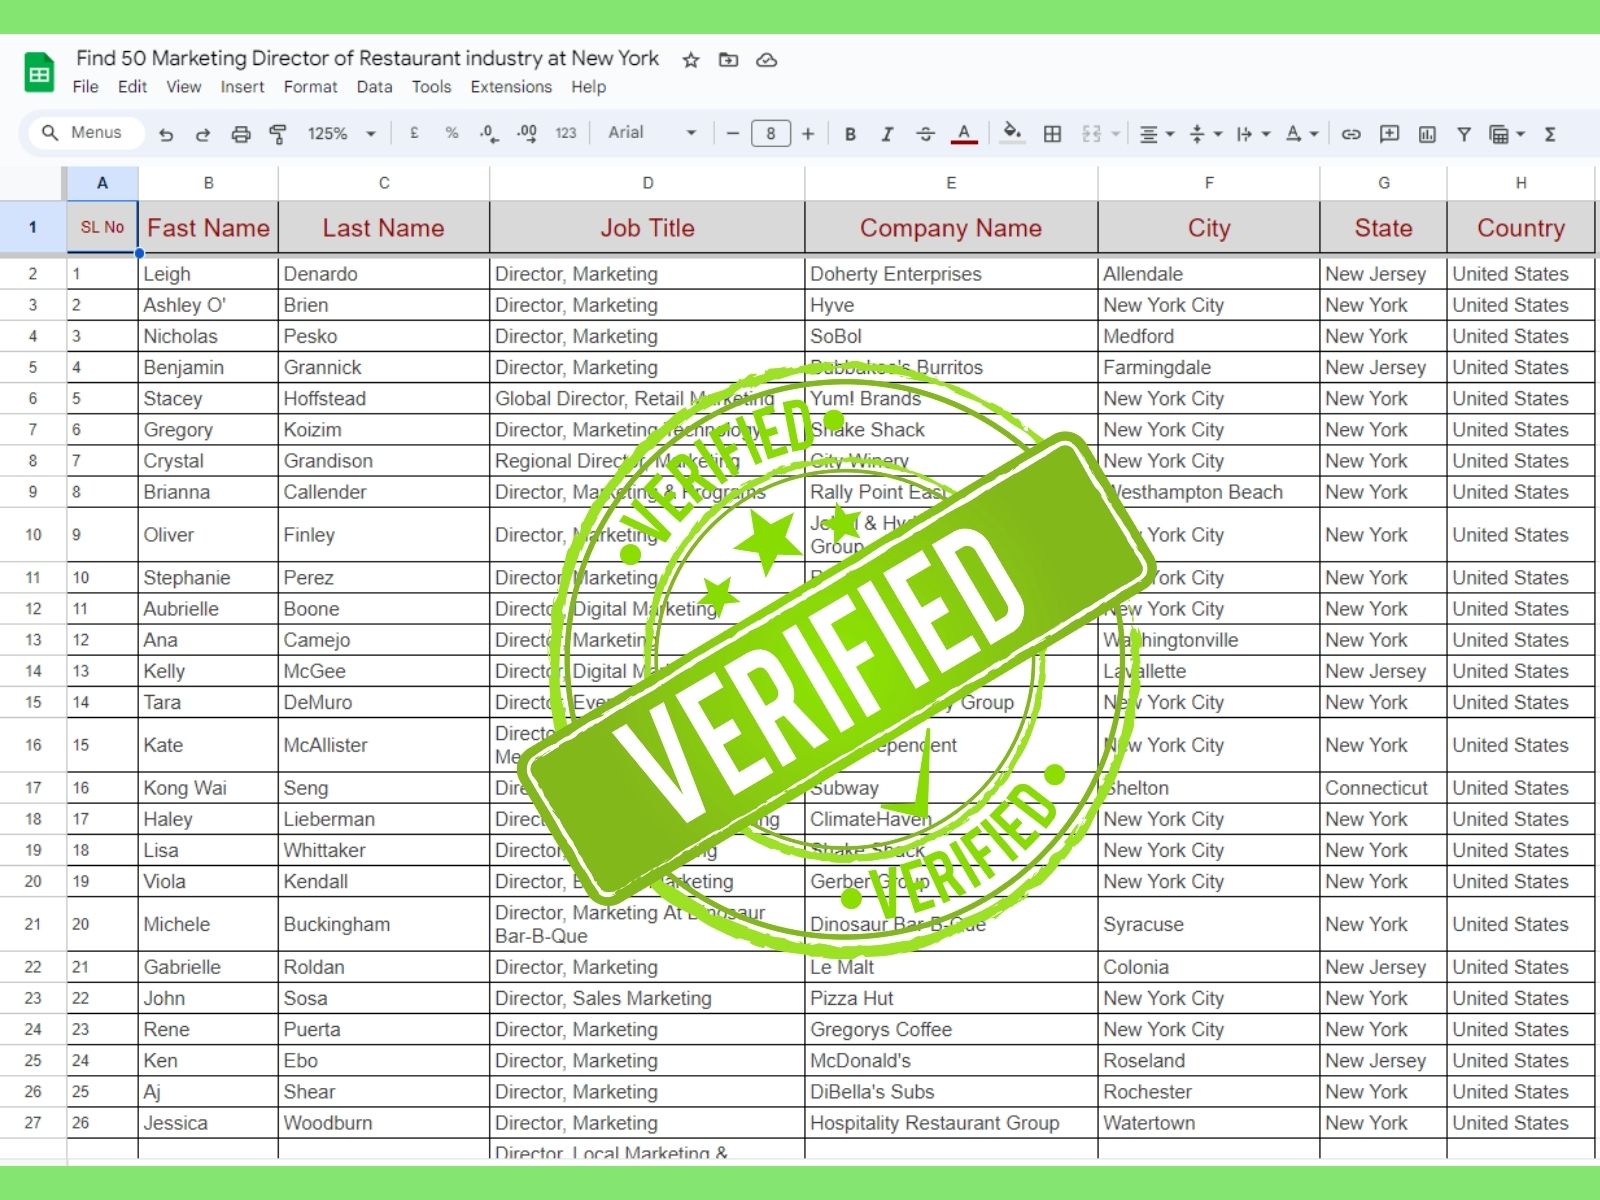The height and width of the screenshot is (1200, 1600).
Task: Open the View menu
Action: (184, 87)
